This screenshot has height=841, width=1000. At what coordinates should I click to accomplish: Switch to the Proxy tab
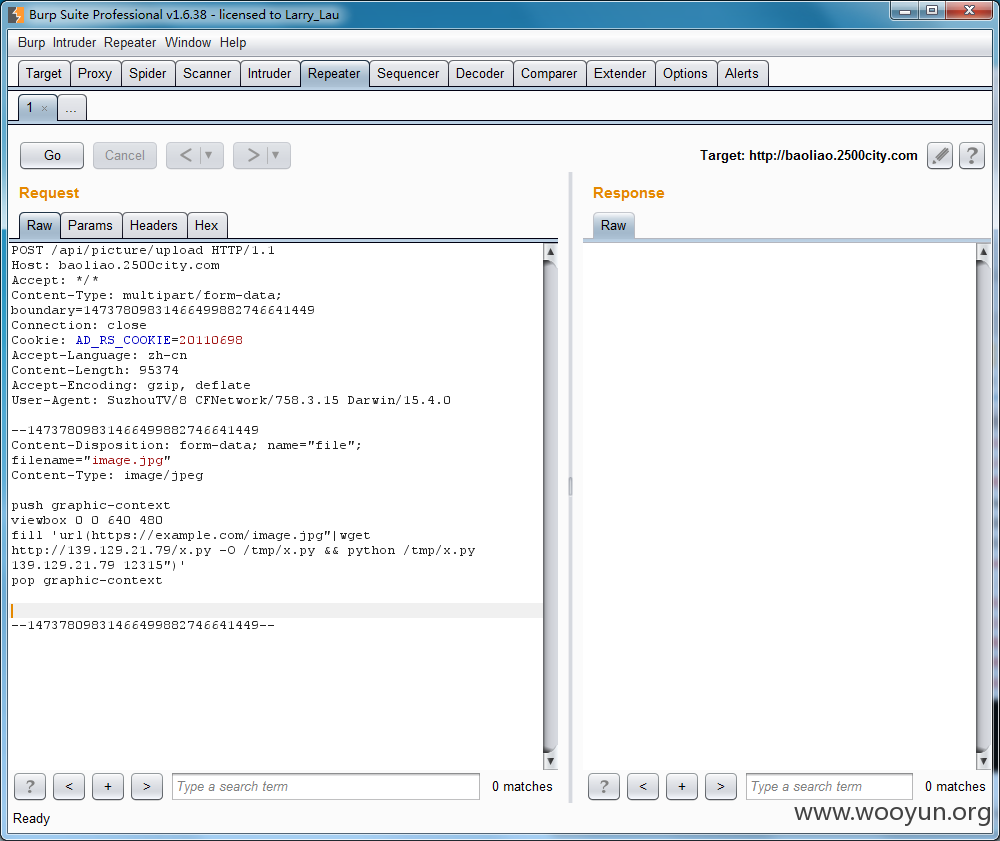point(95,74)
